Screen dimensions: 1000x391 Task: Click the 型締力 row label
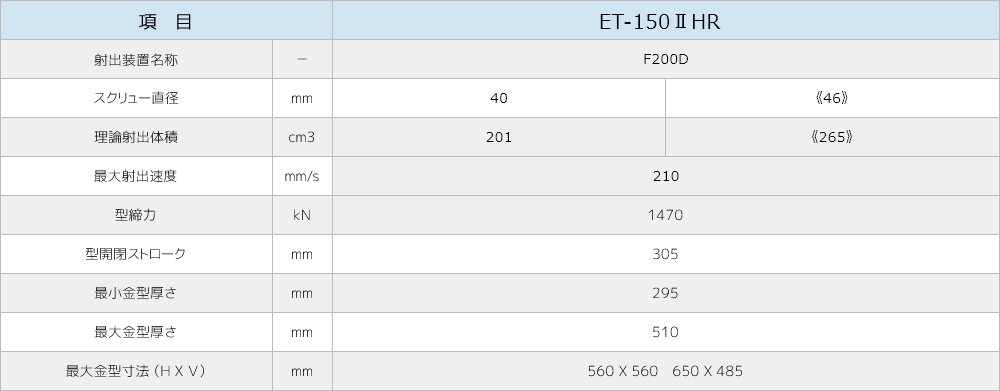coord(136,215)
